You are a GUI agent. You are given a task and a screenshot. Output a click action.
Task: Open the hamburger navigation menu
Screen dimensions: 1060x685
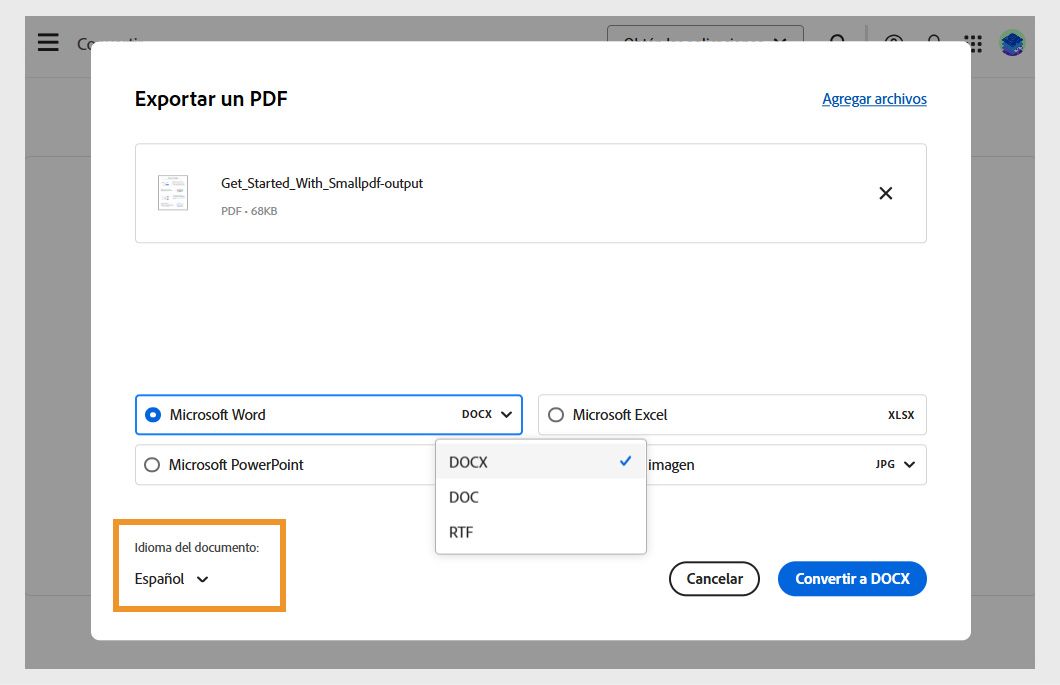click(x=47, y=43)
